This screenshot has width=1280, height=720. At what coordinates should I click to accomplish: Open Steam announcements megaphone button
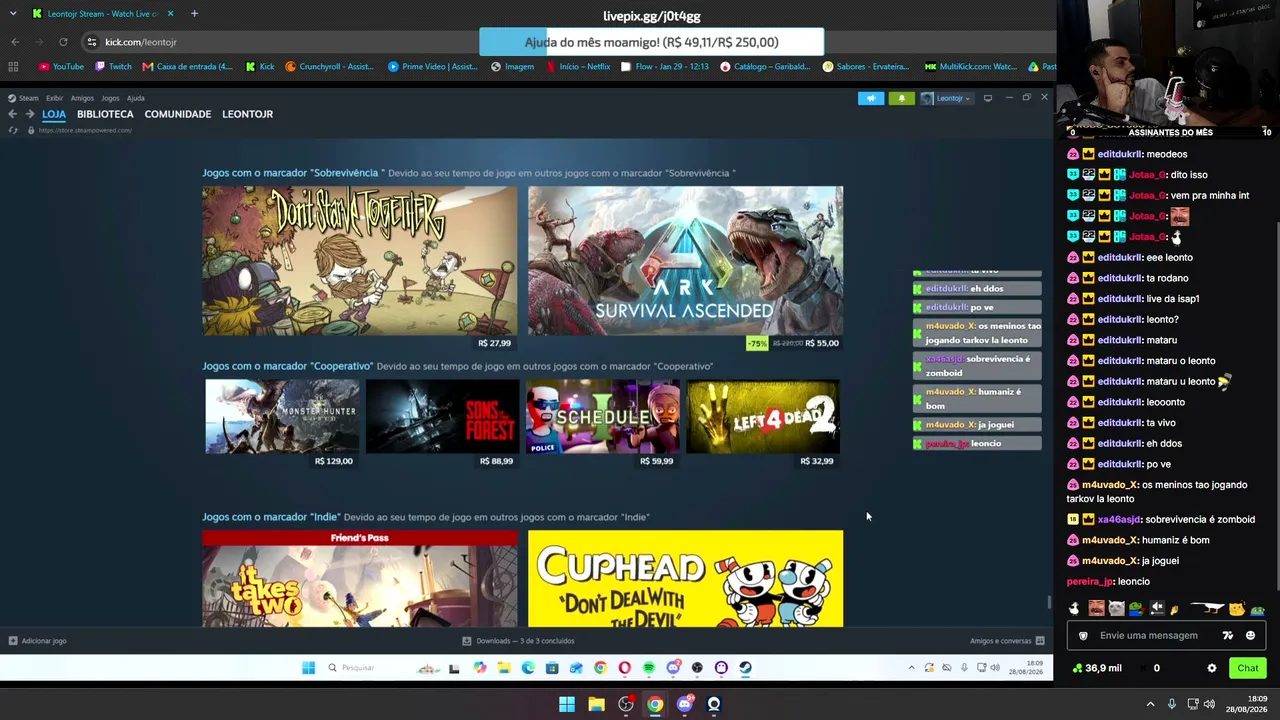[871, 98]
